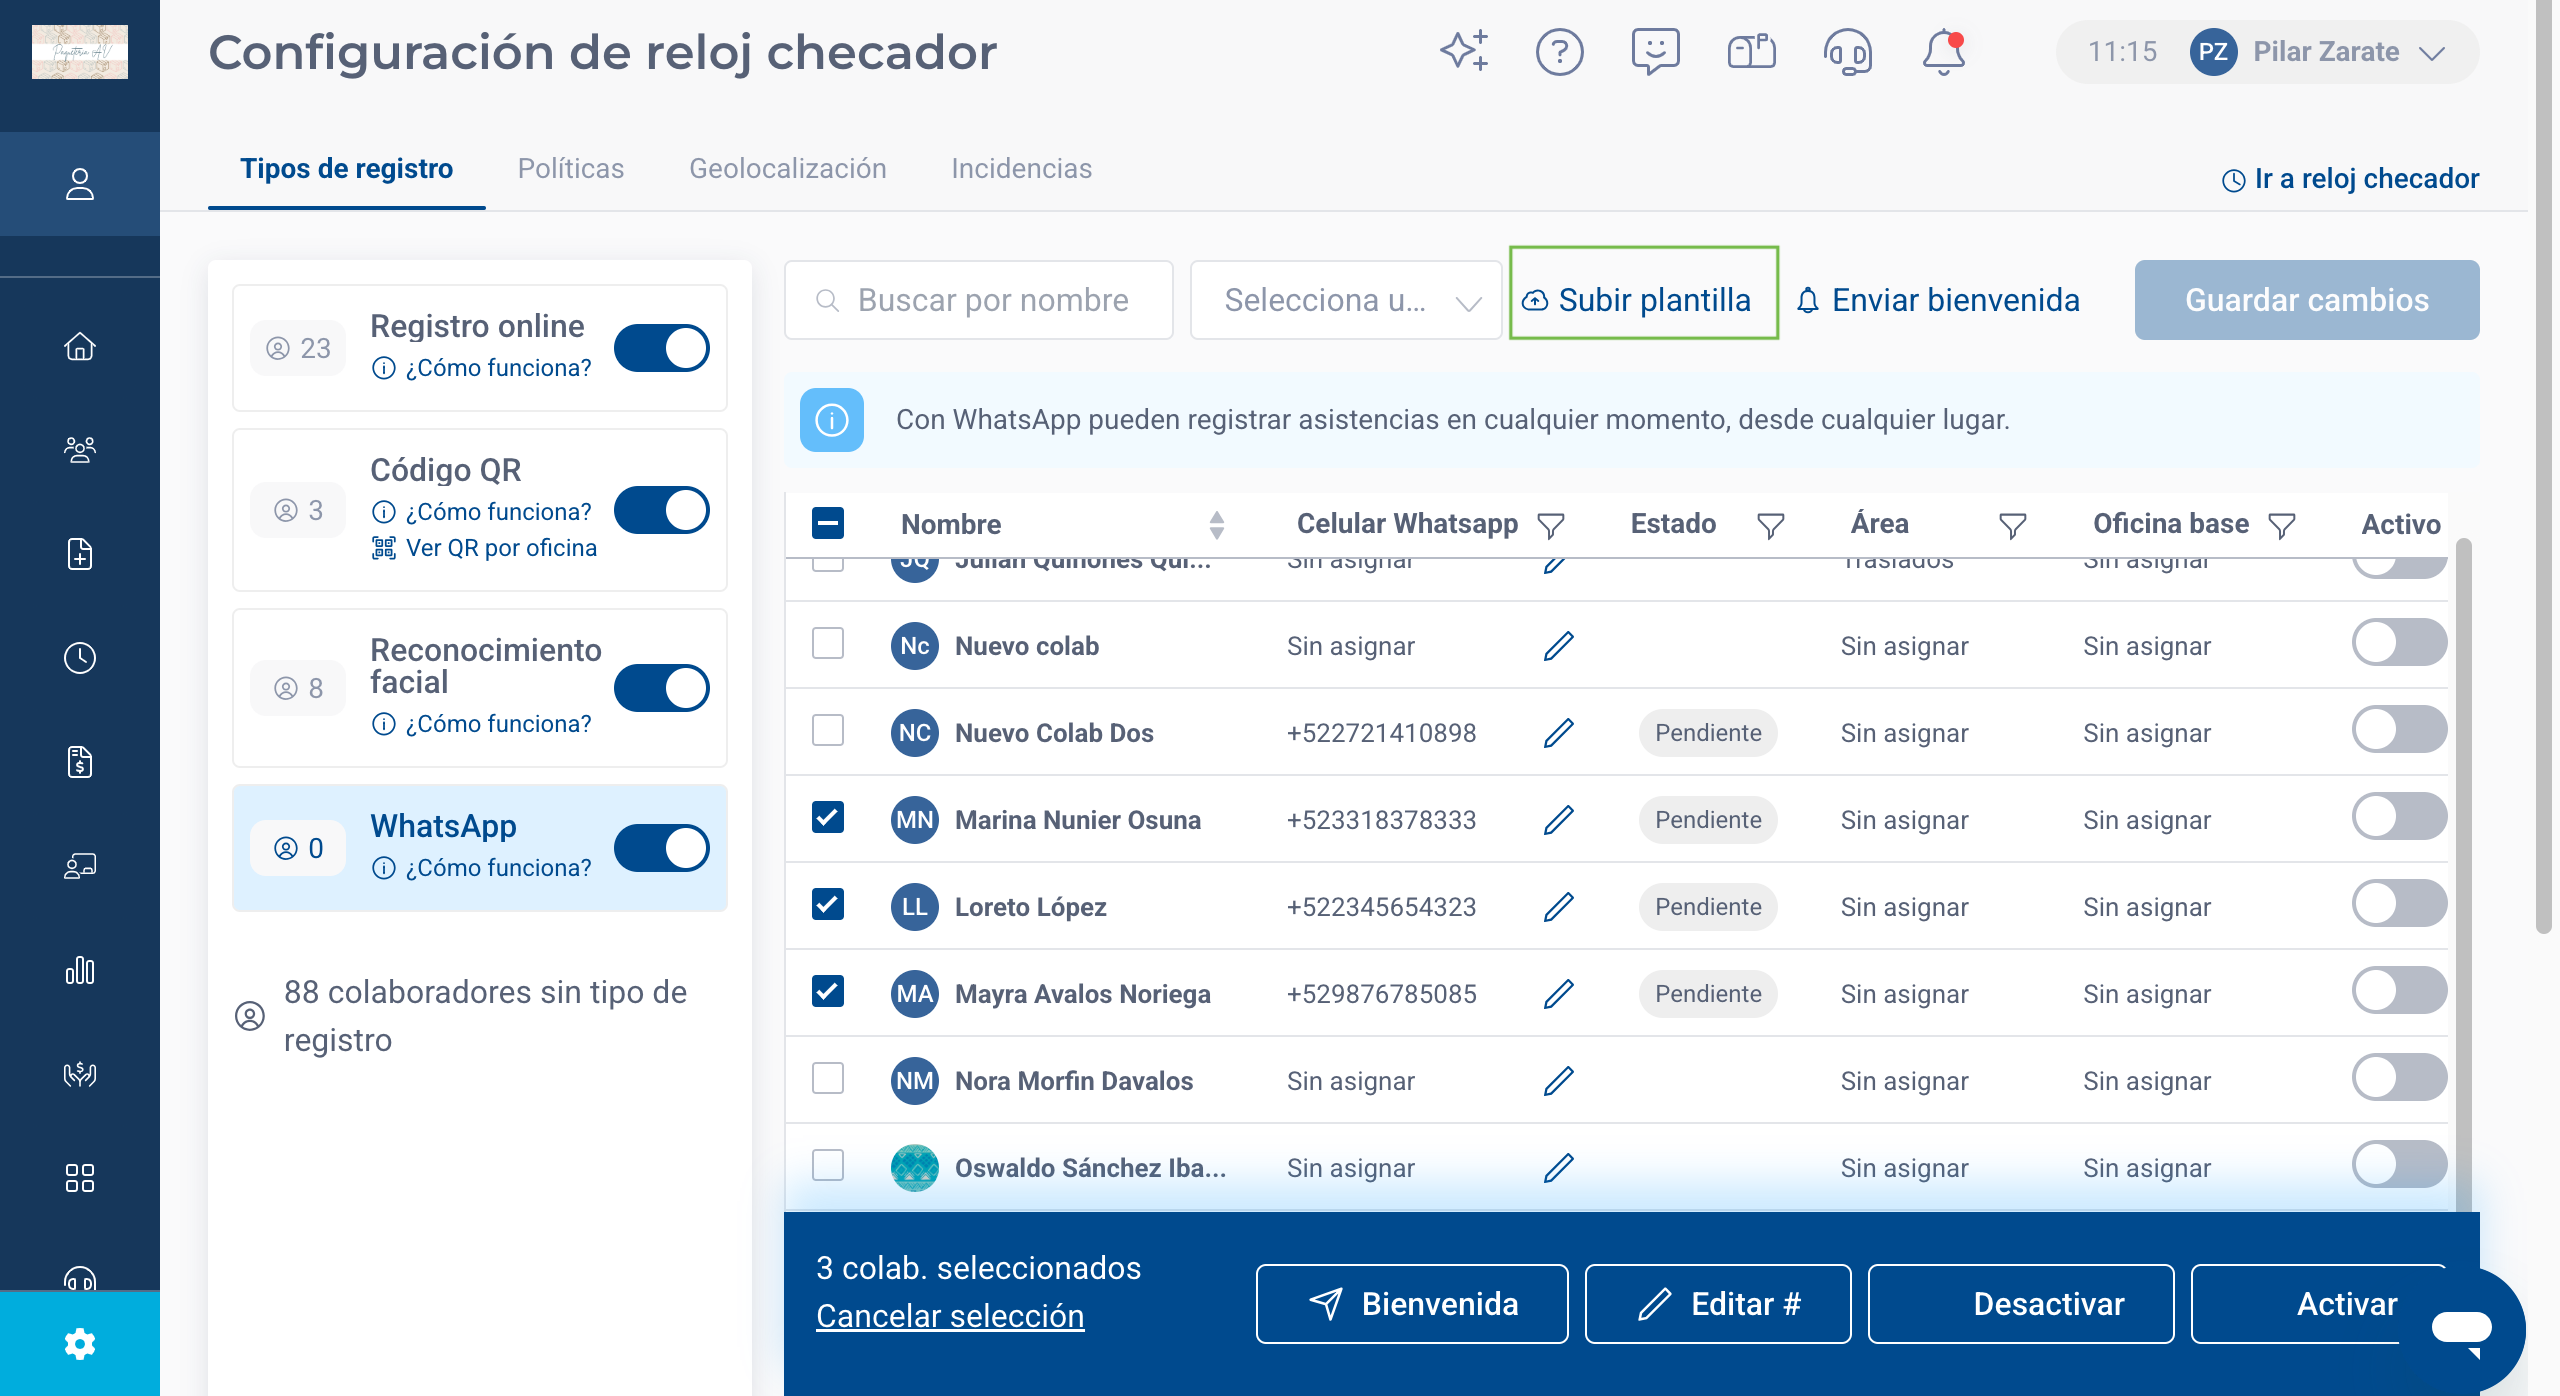2560x1396 pixels.
Task: Switch to the Geolocalización tab
Action: [x=788, y=168]
